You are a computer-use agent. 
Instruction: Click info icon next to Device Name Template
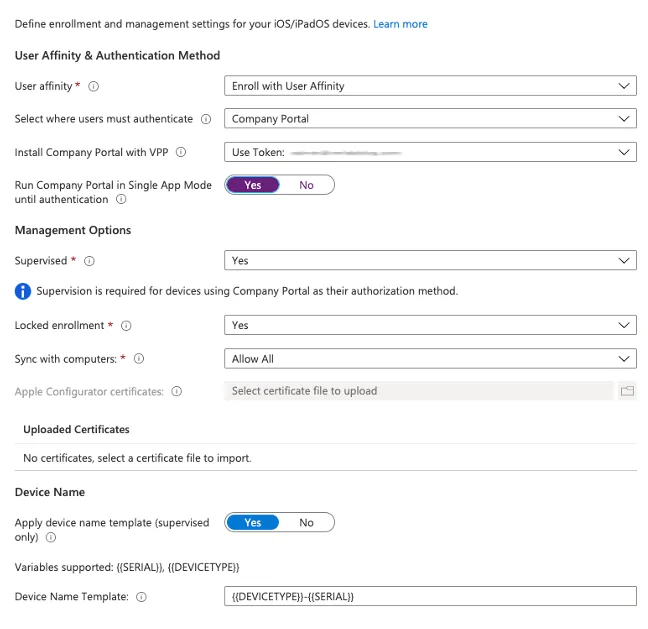click(141, 597)
